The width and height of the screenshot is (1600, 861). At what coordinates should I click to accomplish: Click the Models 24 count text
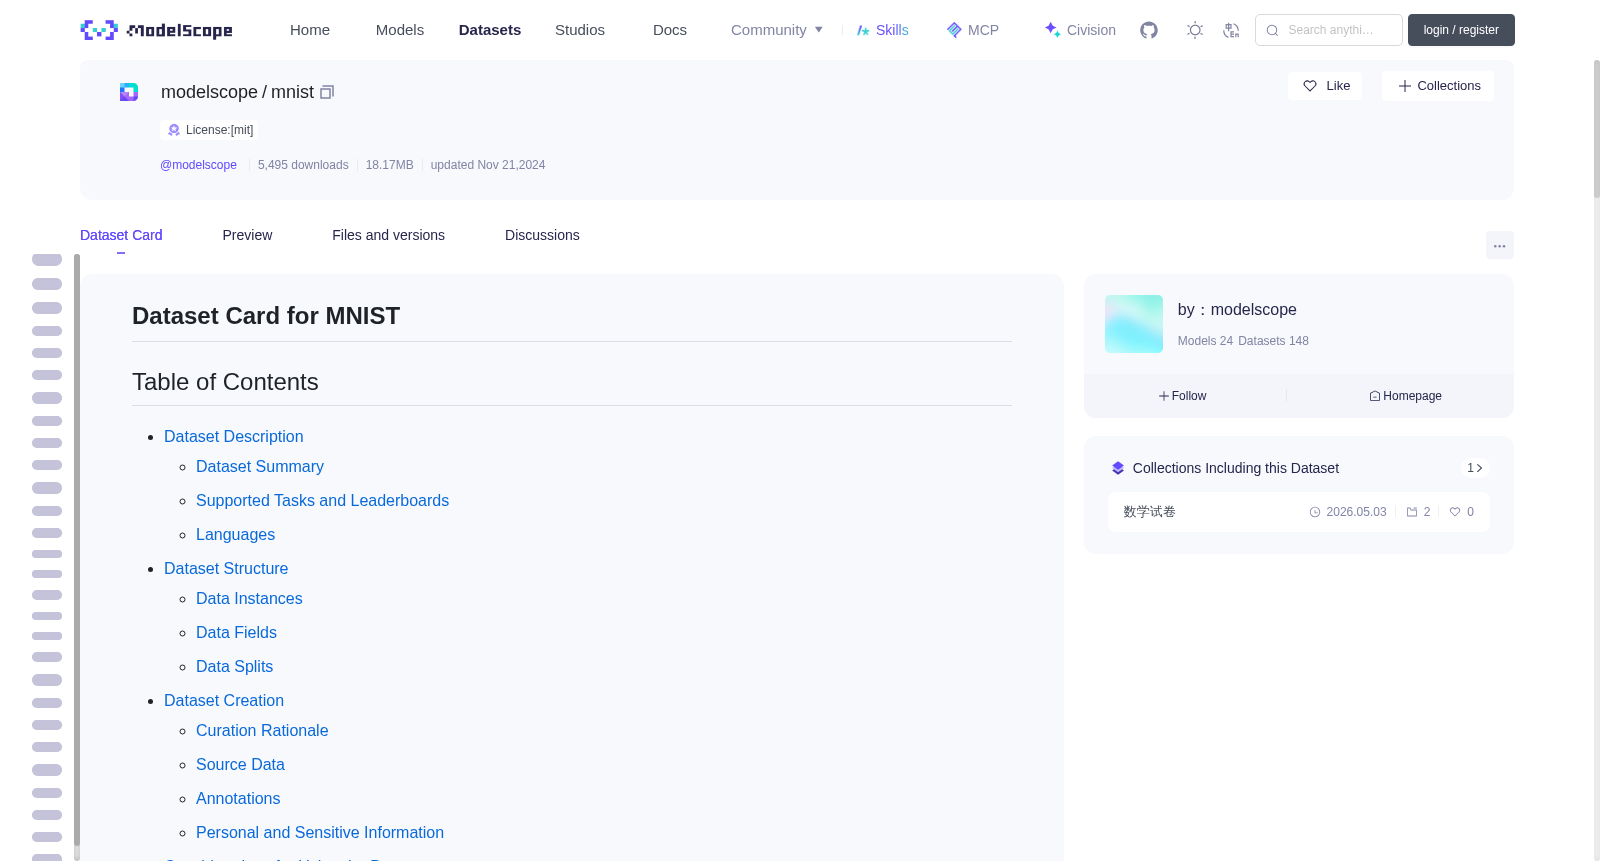pyautogui.click(x=1205, y=341)
